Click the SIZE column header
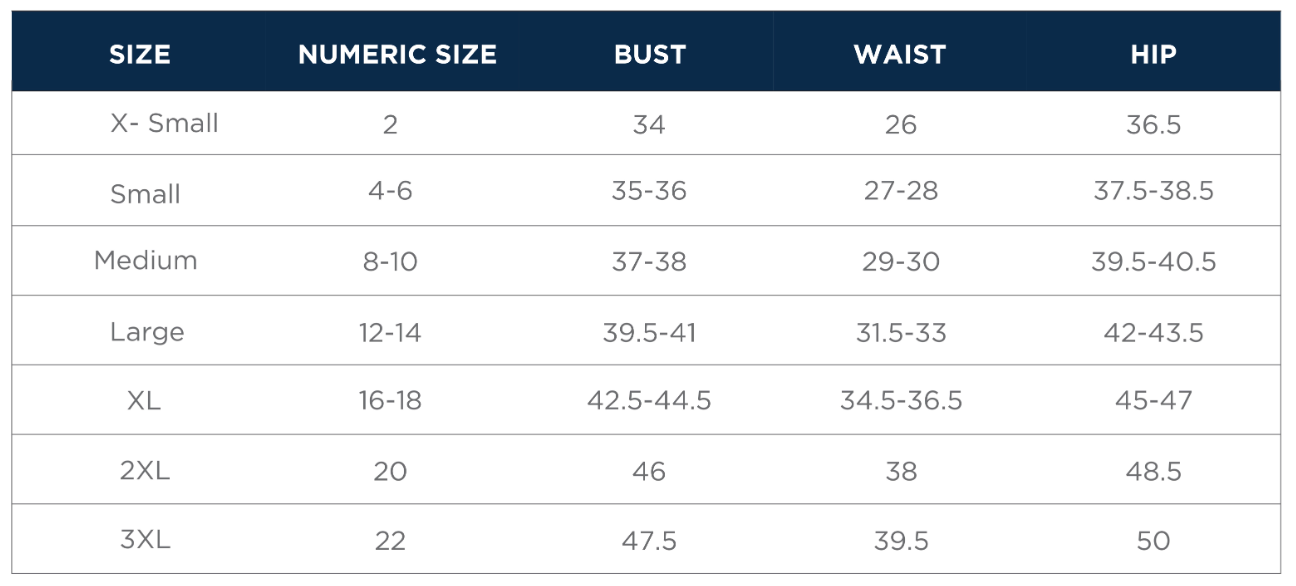This screenshot has width=1296, height=586. (x=140, y=54)
